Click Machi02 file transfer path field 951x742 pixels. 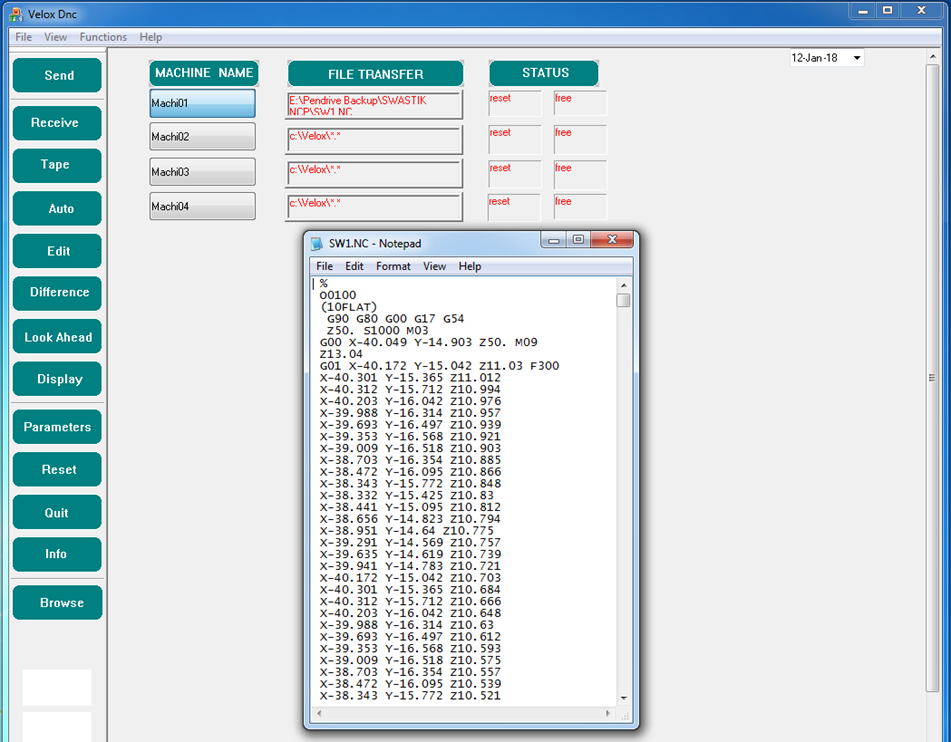[374, 140]
